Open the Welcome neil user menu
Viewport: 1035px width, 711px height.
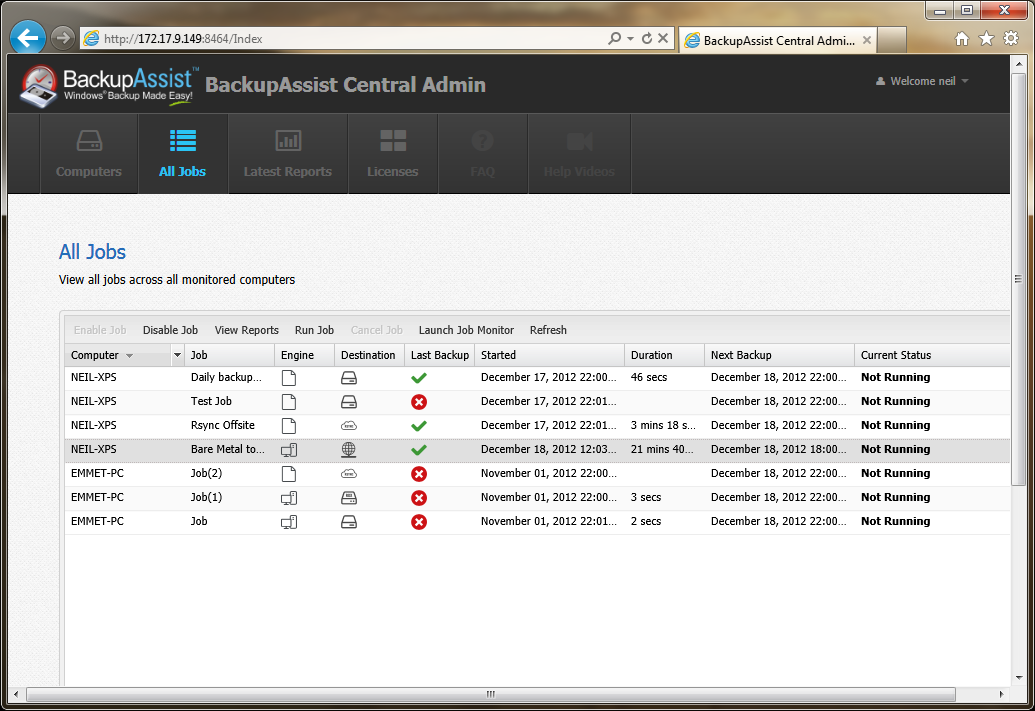click(x=921, y=81)
